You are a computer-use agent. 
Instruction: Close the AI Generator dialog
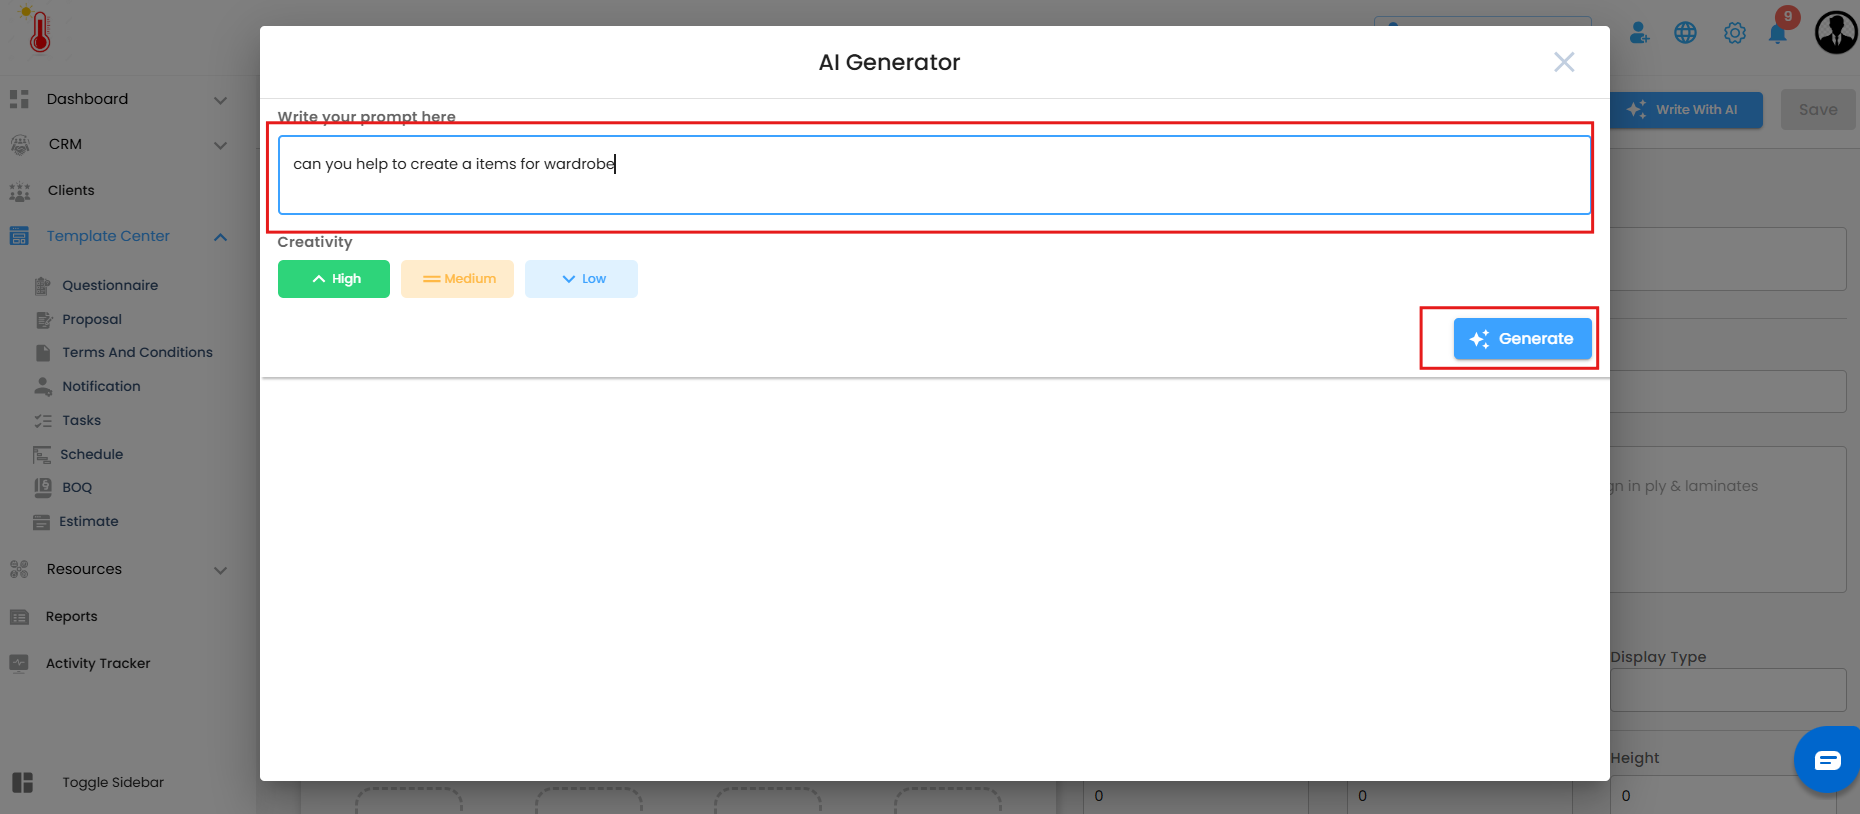pos(1564,62)
